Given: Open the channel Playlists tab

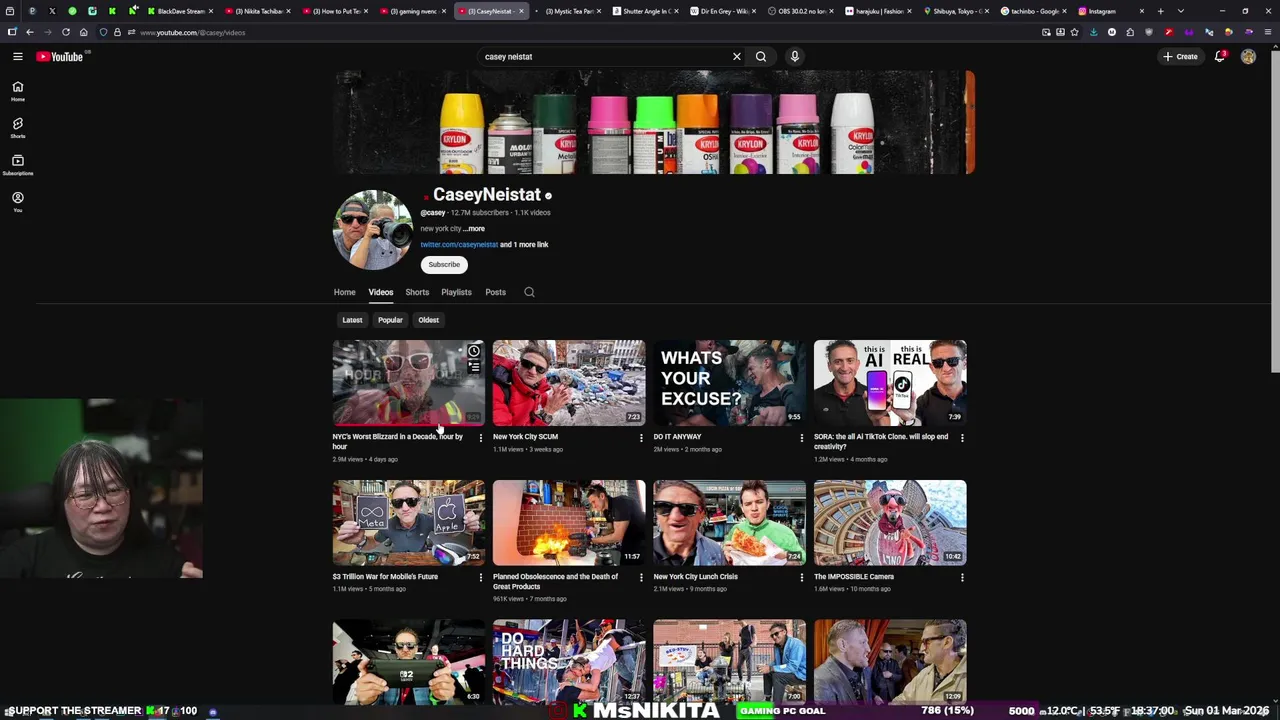Looking at the screenshot, I should pos(456,292).
